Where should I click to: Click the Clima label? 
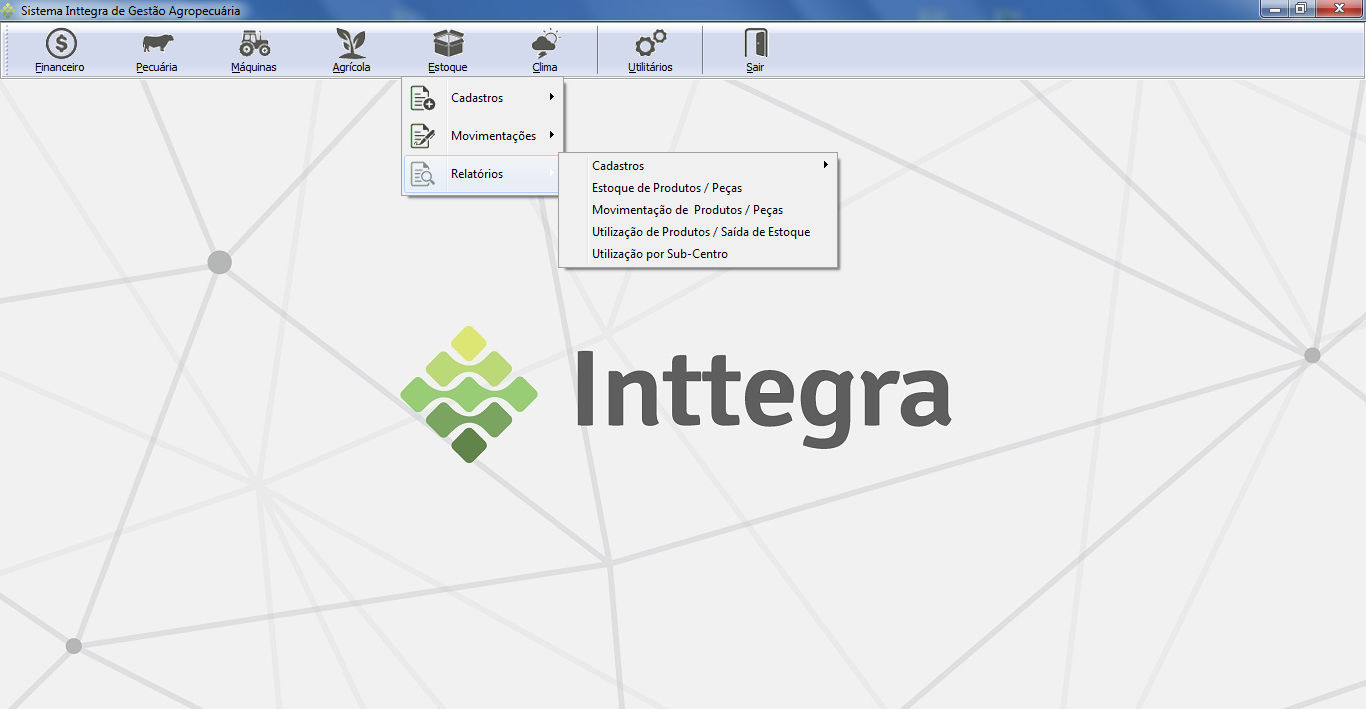(546, 67)
